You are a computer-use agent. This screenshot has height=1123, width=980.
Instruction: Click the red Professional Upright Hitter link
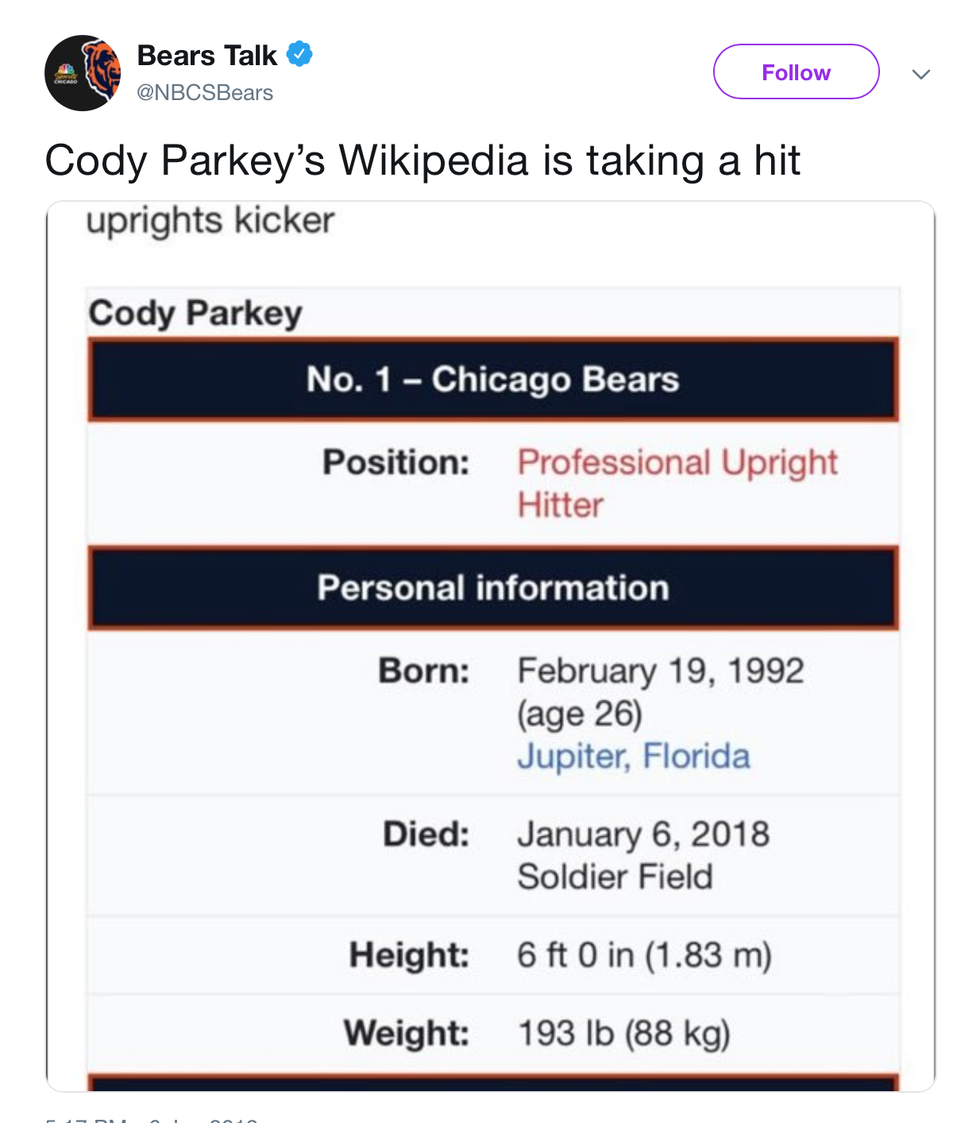(677, 483)
